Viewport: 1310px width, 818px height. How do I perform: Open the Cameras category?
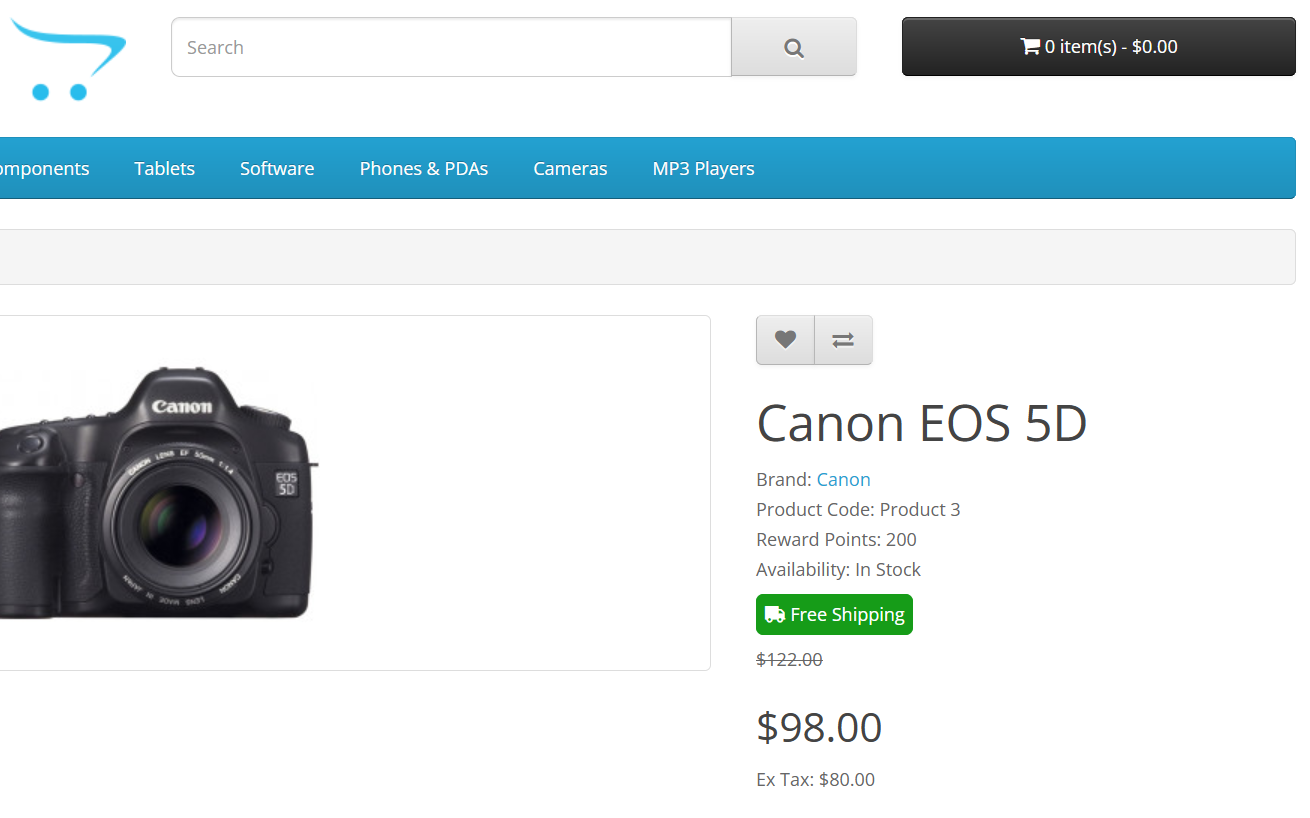570,168
